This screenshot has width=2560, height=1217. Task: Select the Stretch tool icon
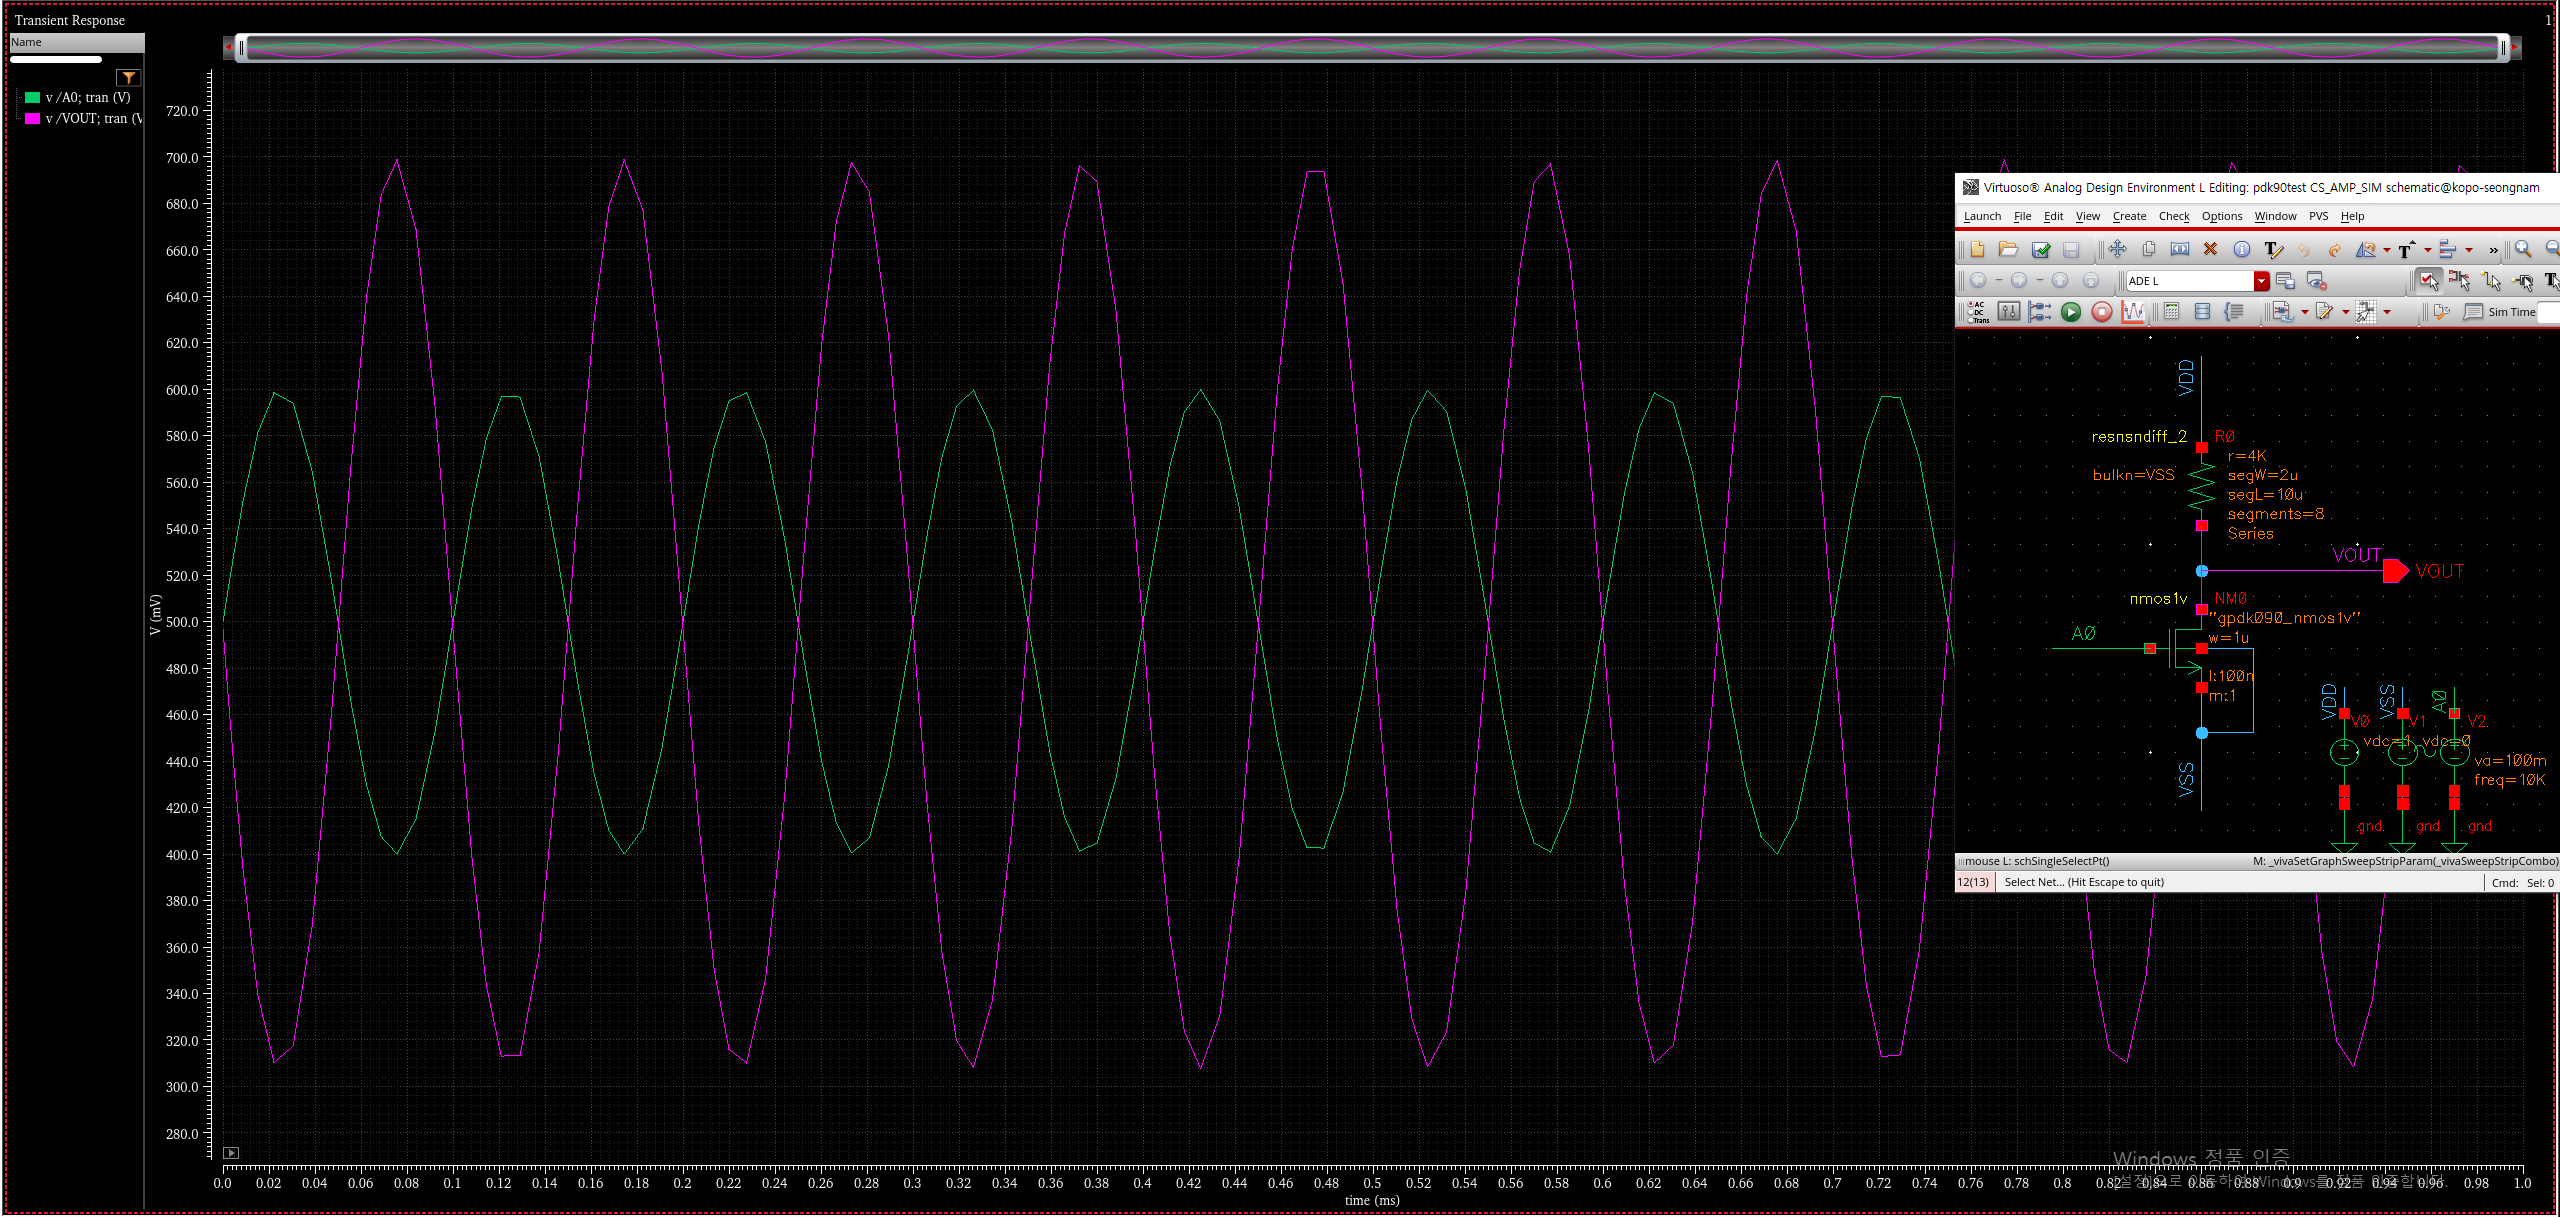point(2180,249)
